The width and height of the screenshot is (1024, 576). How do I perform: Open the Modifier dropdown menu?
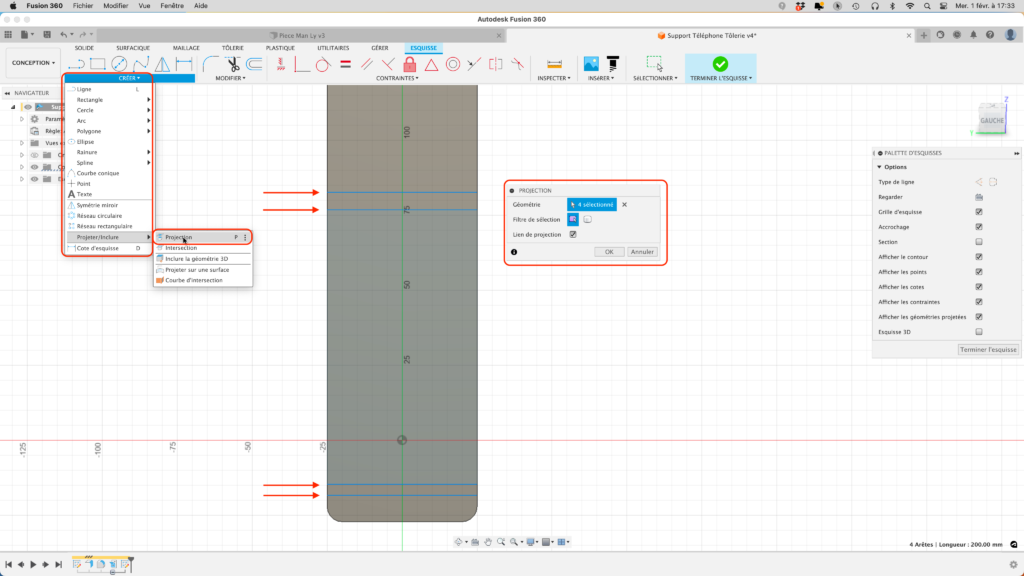point(231,78)
